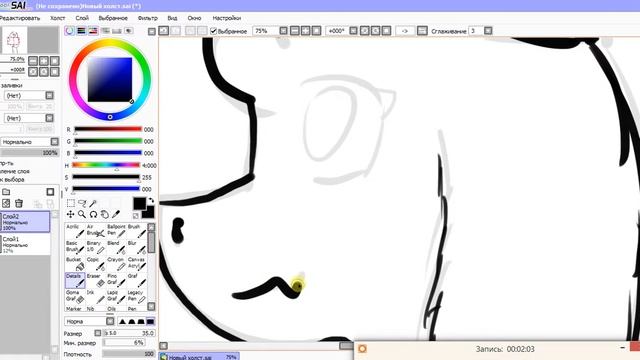The height and width of the screenshot is (360, 640).
Task: Select the Air Brush tool
Action: pyautogui.click(x=96, y=231)
